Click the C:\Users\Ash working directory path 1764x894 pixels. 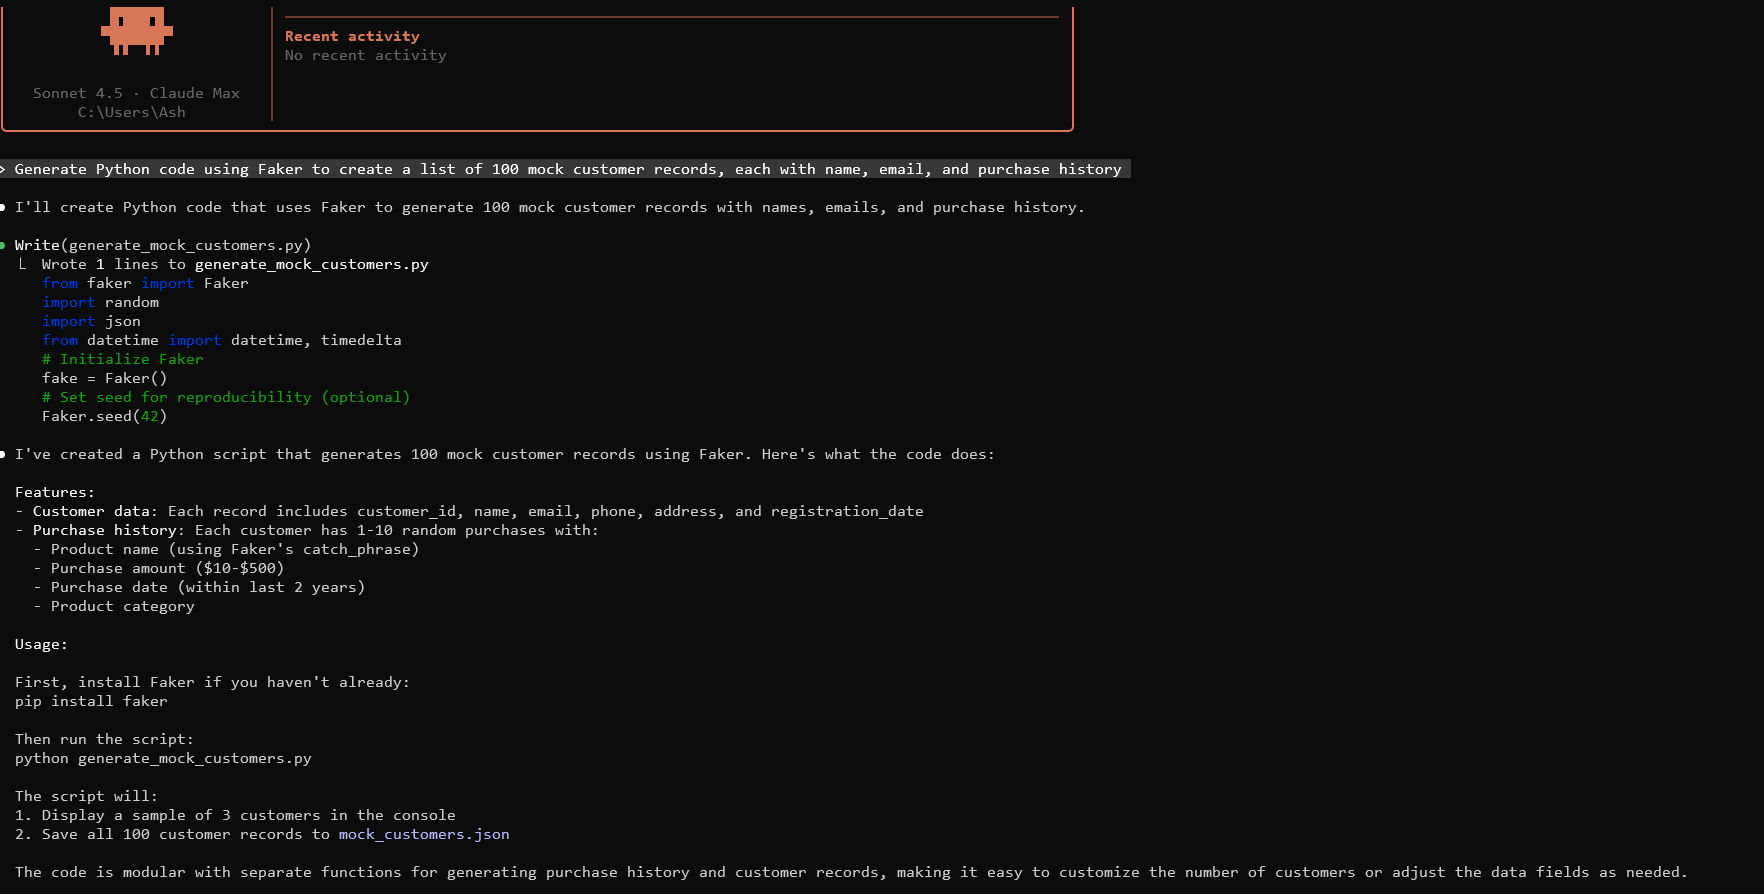(x=131, y=112)
